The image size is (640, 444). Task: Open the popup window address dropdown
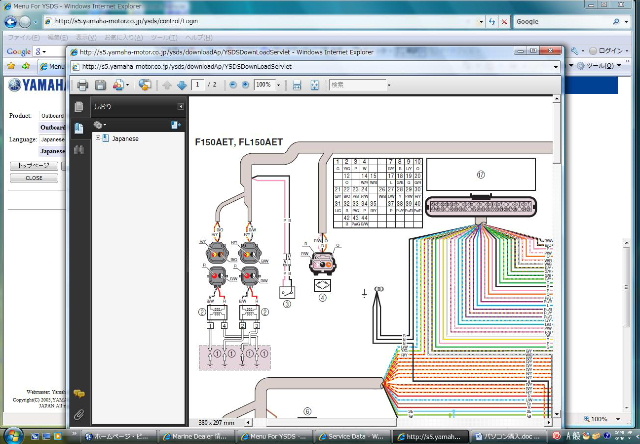click(x=556, y=67)
